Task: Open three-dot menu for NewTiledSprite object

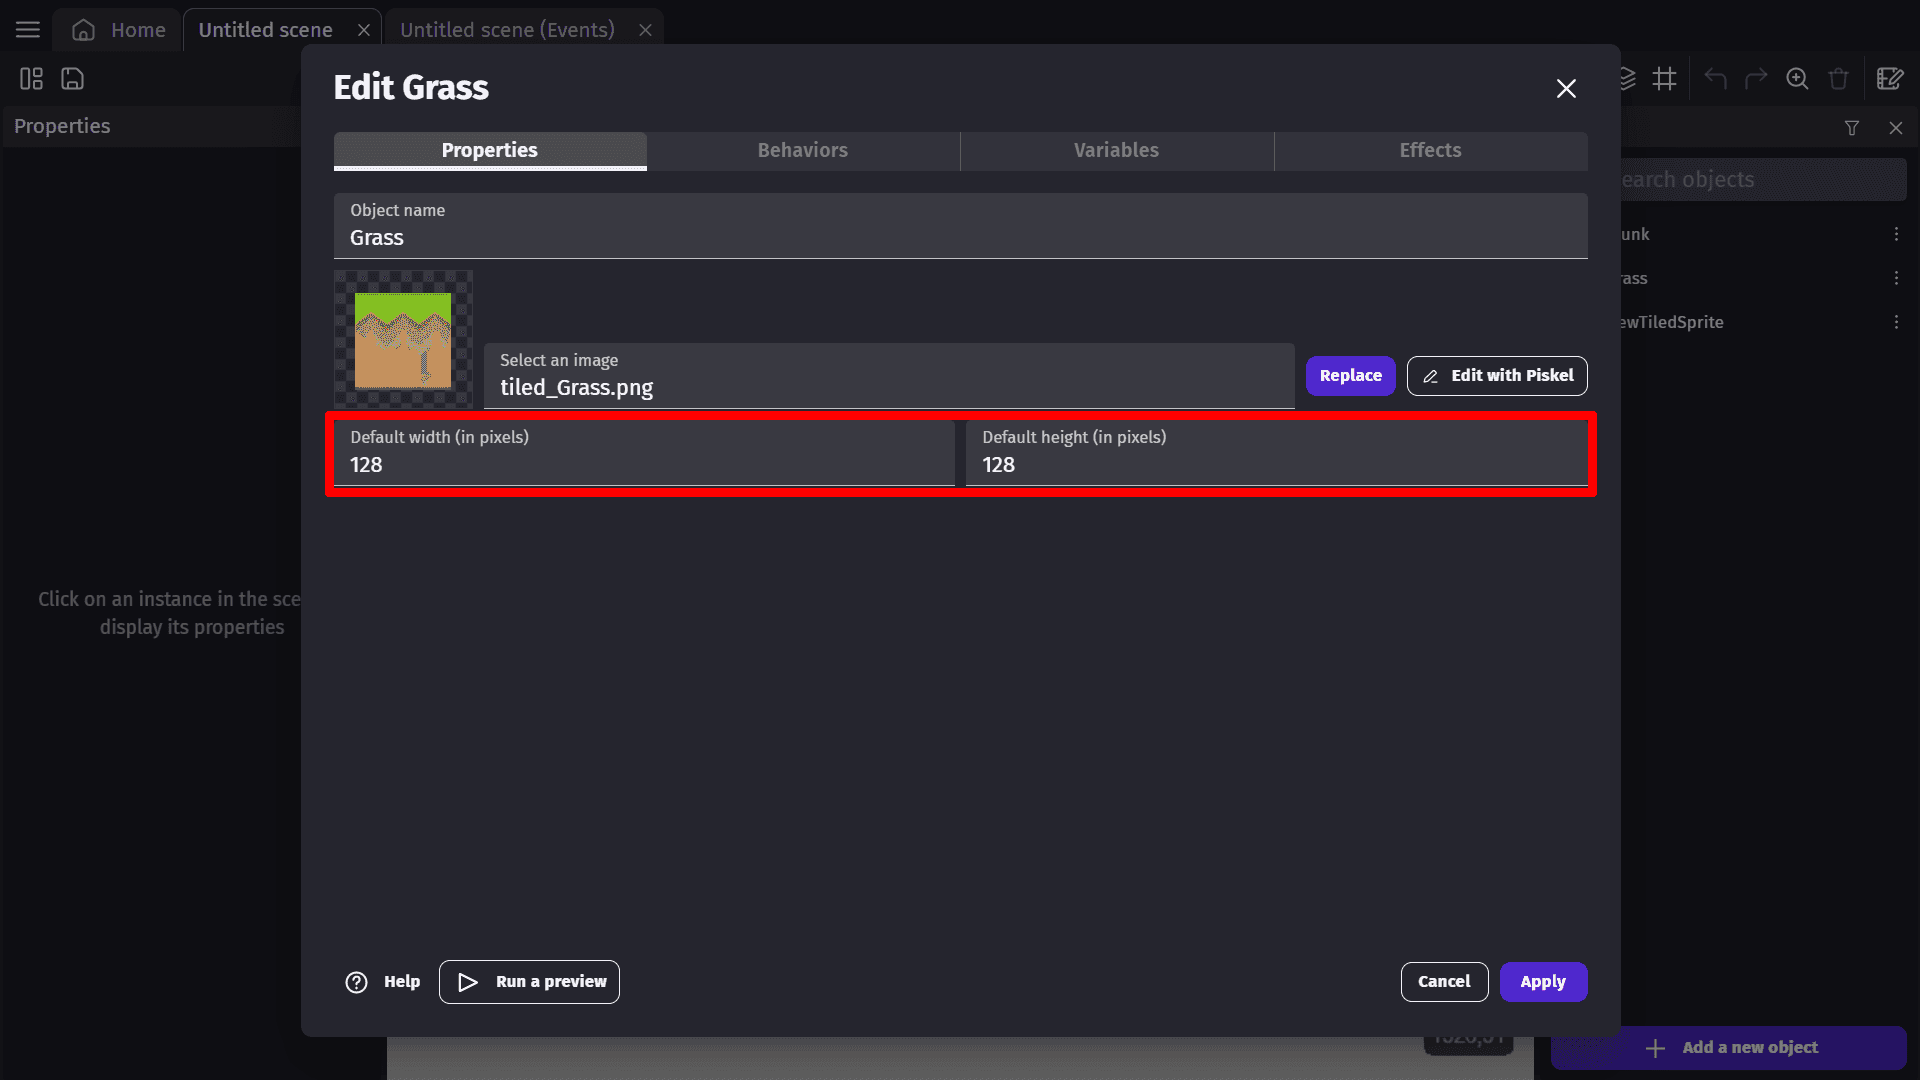Action: (x=1896, y=322)
